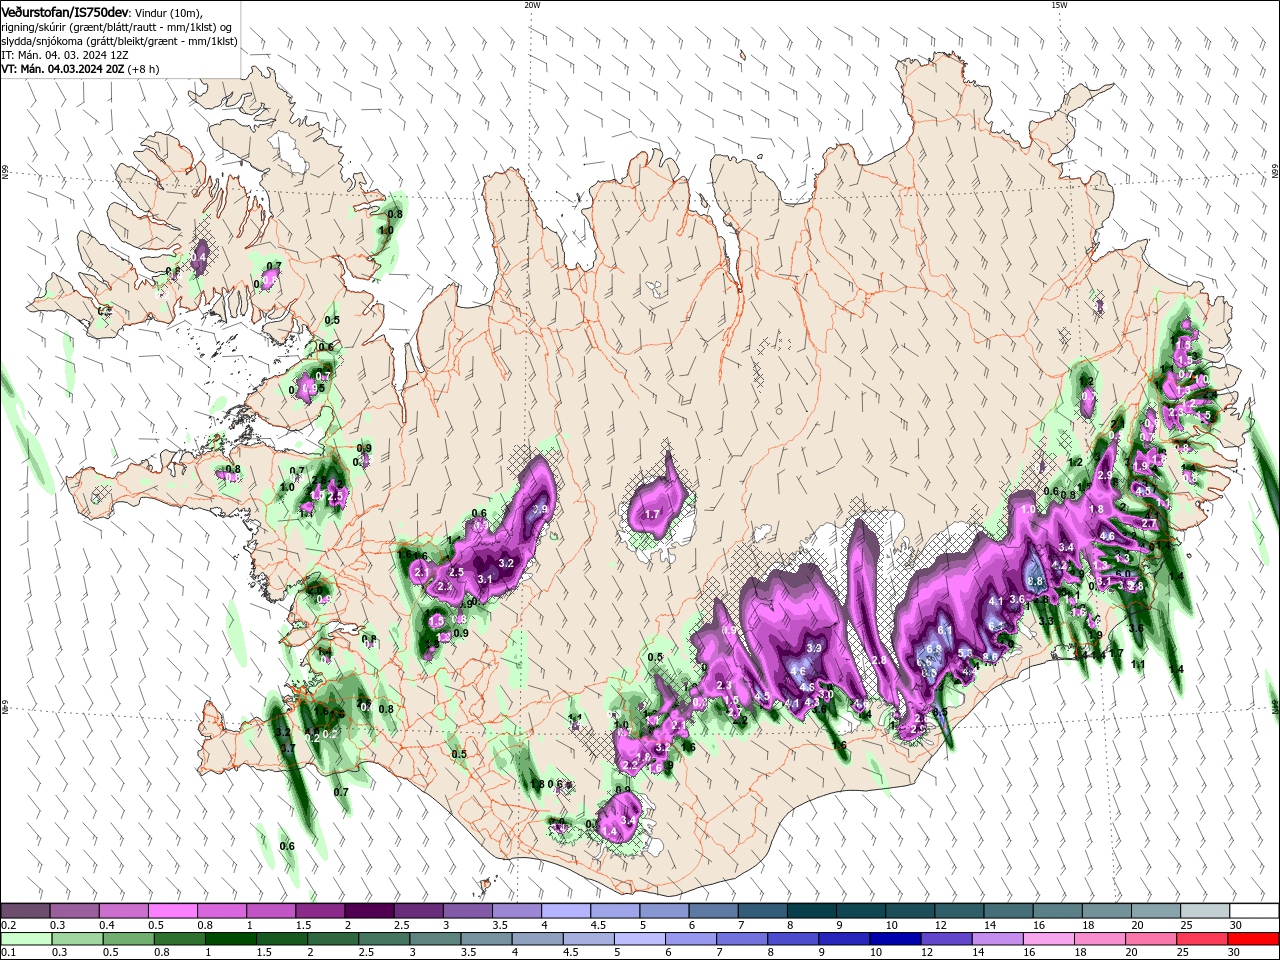Pick the dark teal 8–9 upper legend swatch
The width and height of the screenshot is (1280, 960).
pos(811,911)
